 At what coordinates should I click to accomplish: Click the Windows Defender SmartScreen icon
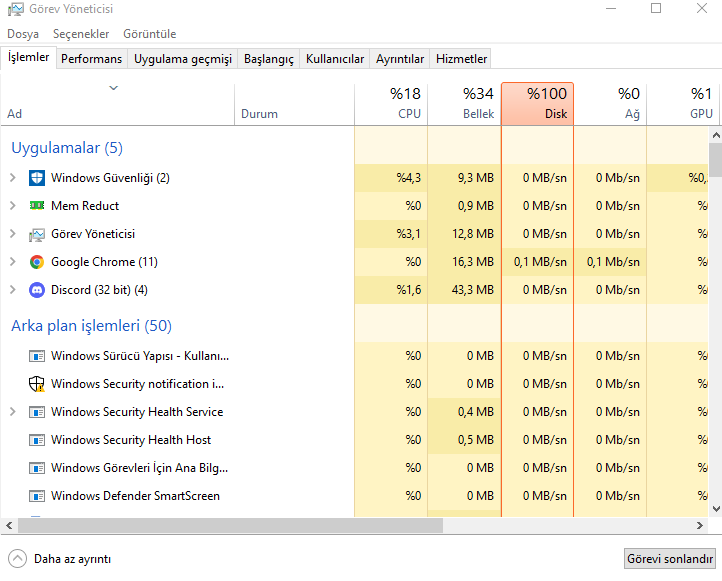pyautogui.click(x=37, y=496)
